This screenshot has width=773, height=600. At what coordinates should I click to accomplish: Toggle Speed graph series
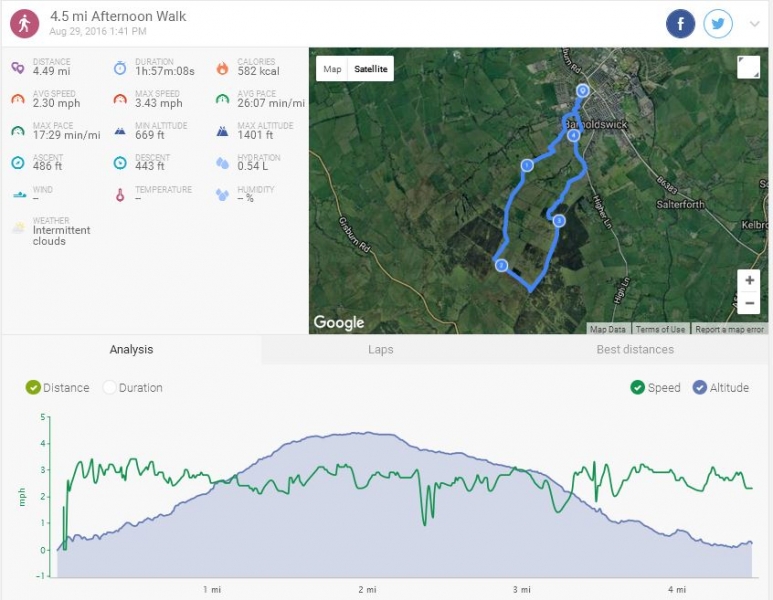coord(638,388)
